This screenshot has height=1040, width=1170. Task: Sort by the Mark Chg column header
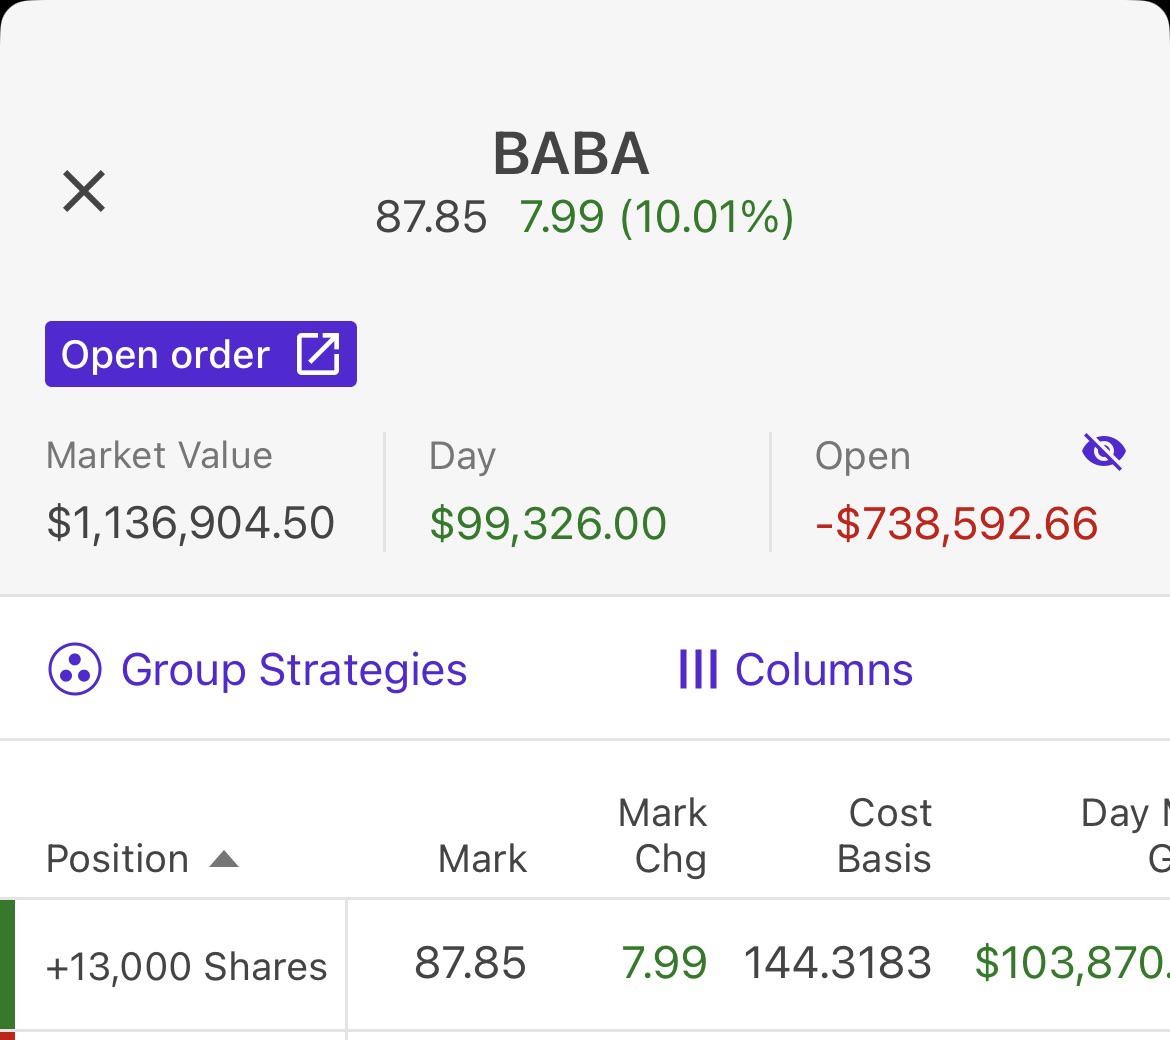[x=663, y=836]
